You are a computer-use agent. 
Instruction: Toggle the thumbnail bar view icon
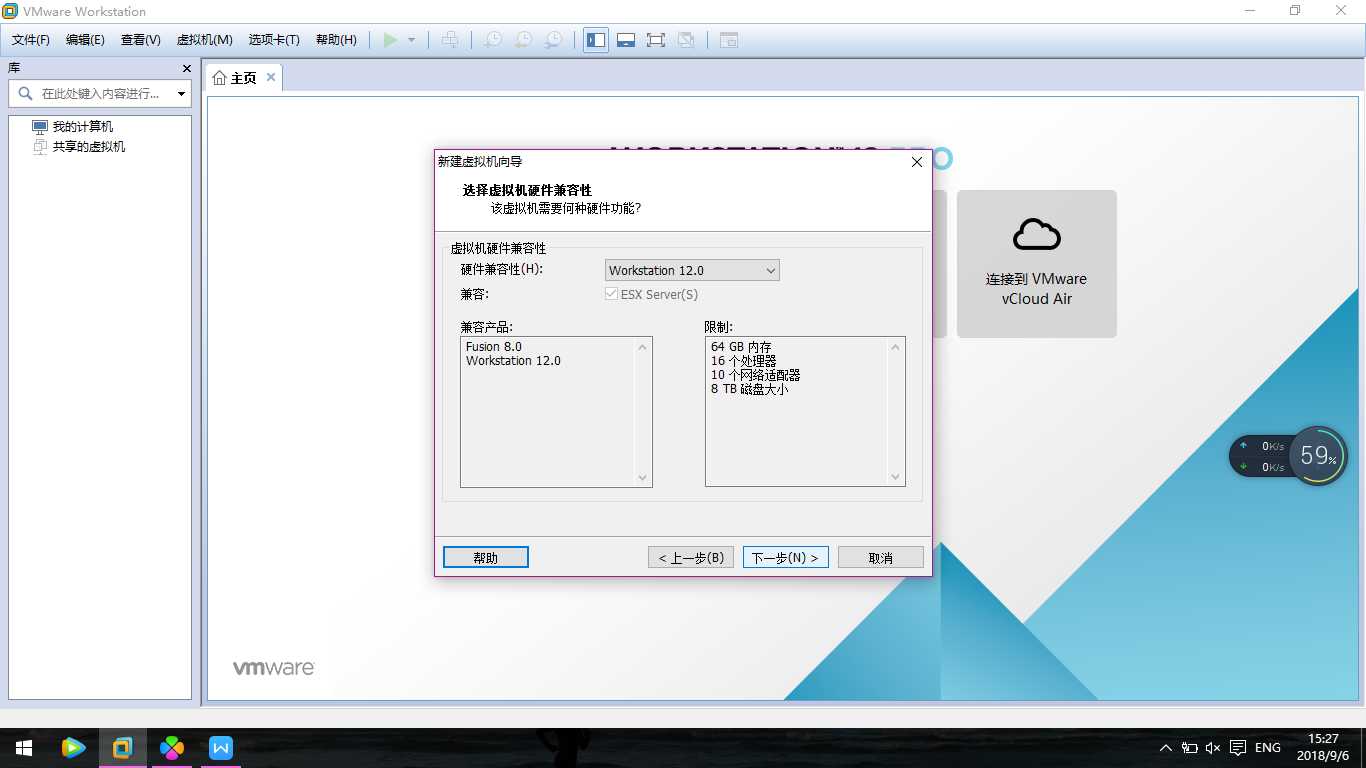(x=626, y=40)
